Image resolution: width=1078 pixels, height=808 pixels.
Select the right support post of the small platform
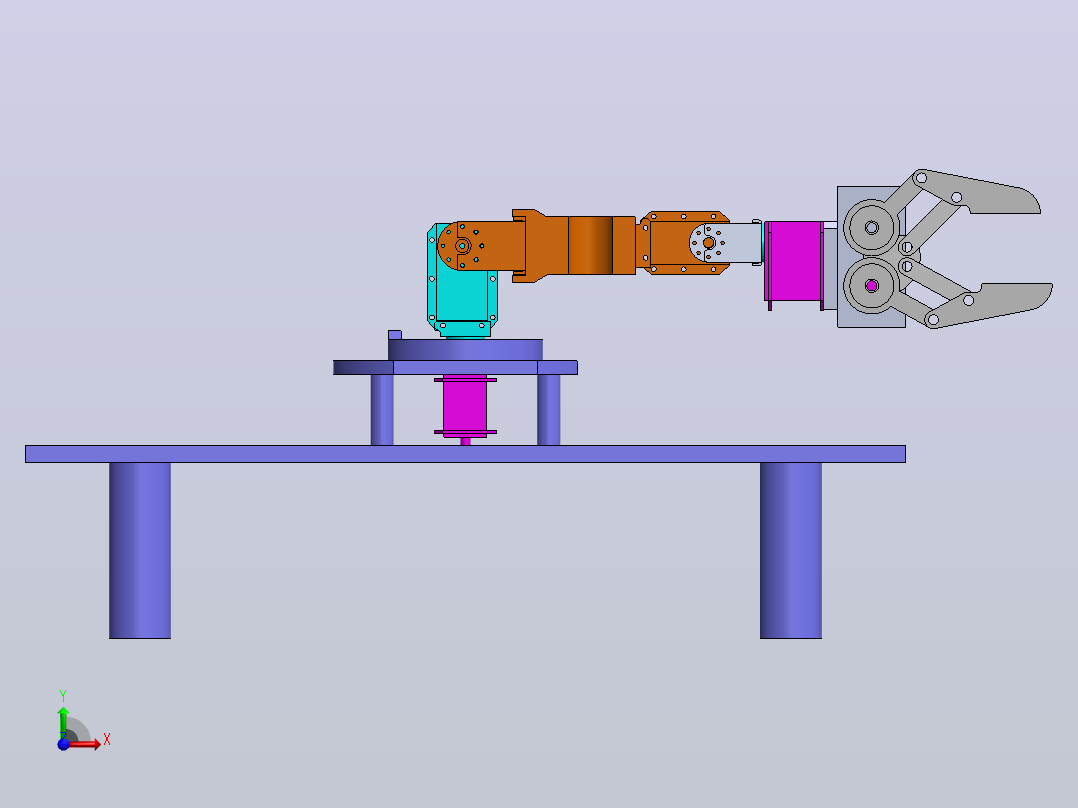click(549, 410)
